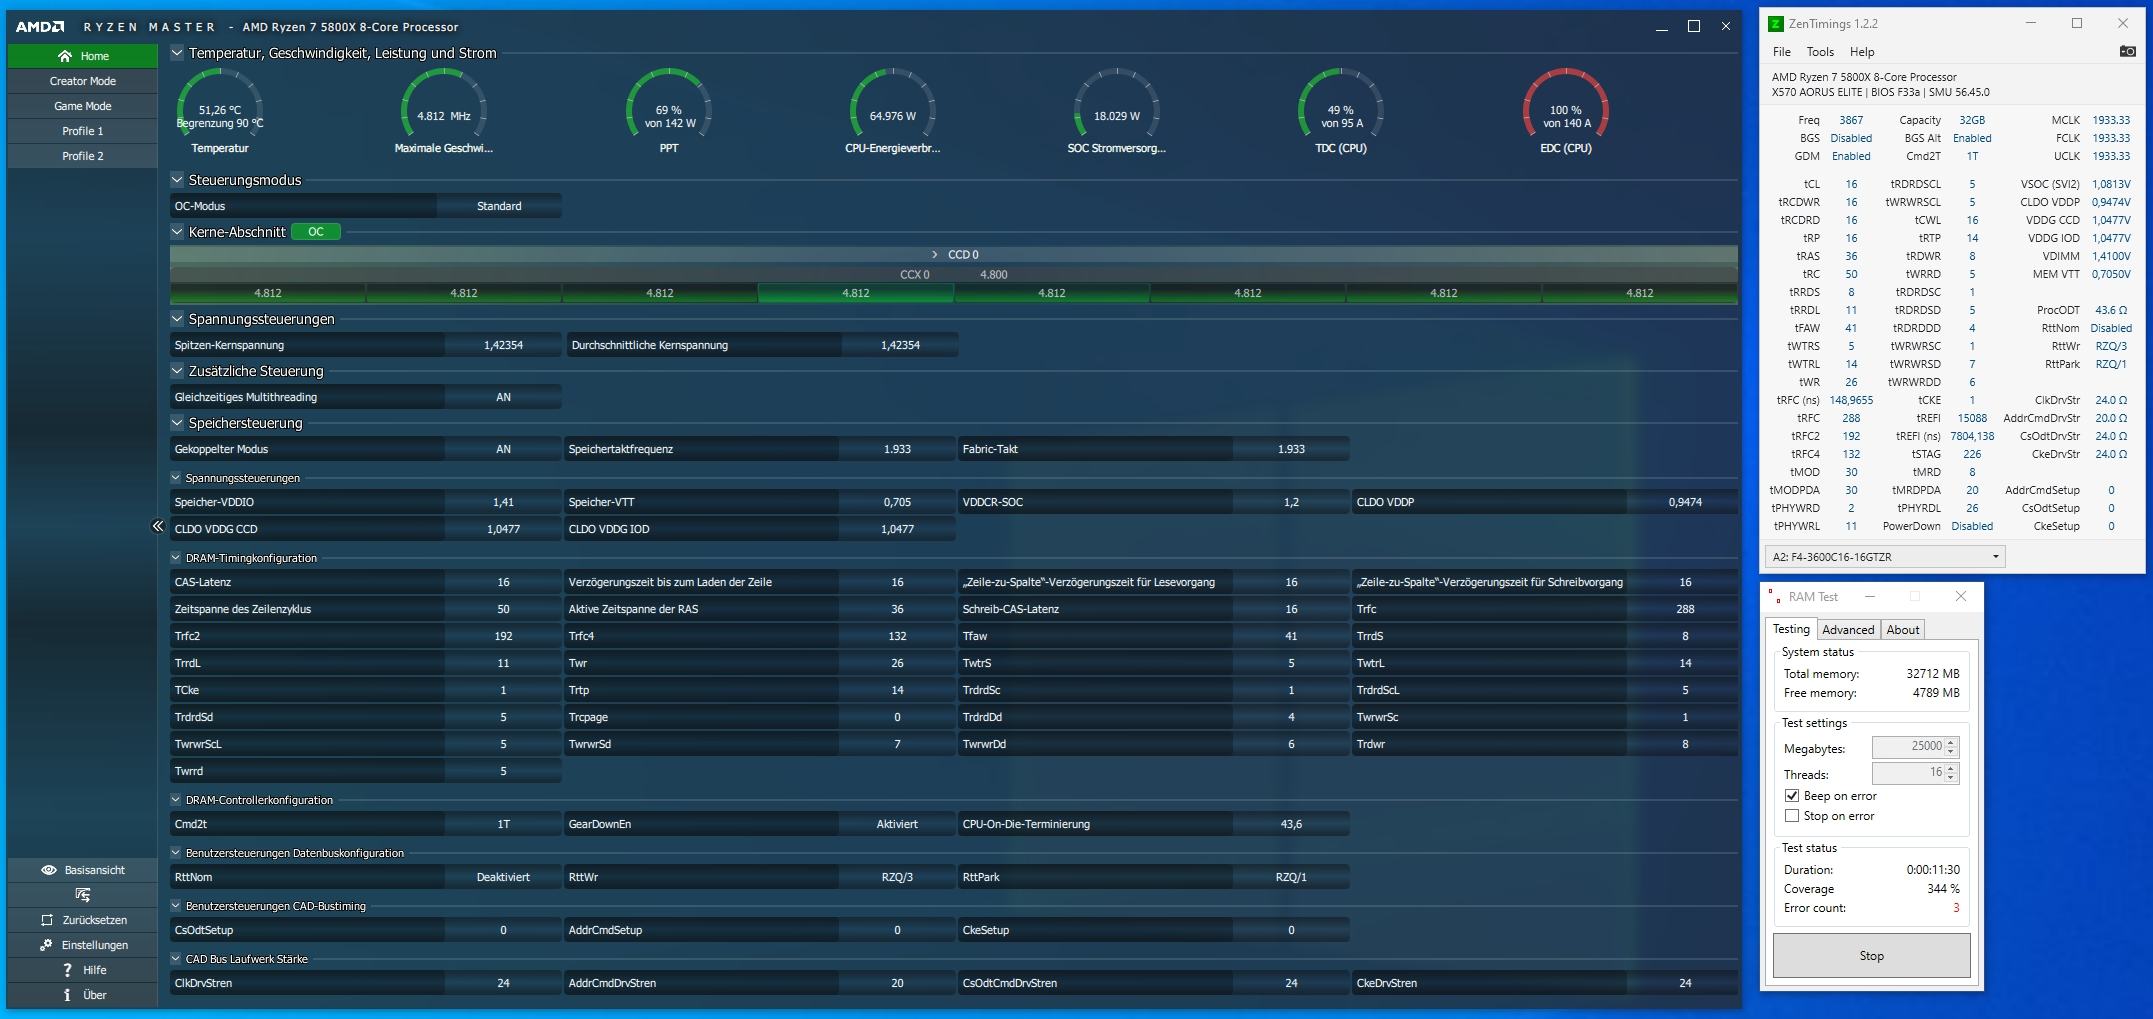Collapse the Kerne-Abschnitt section
This screenshot has height=1019, width=2153.
[177, 232]
